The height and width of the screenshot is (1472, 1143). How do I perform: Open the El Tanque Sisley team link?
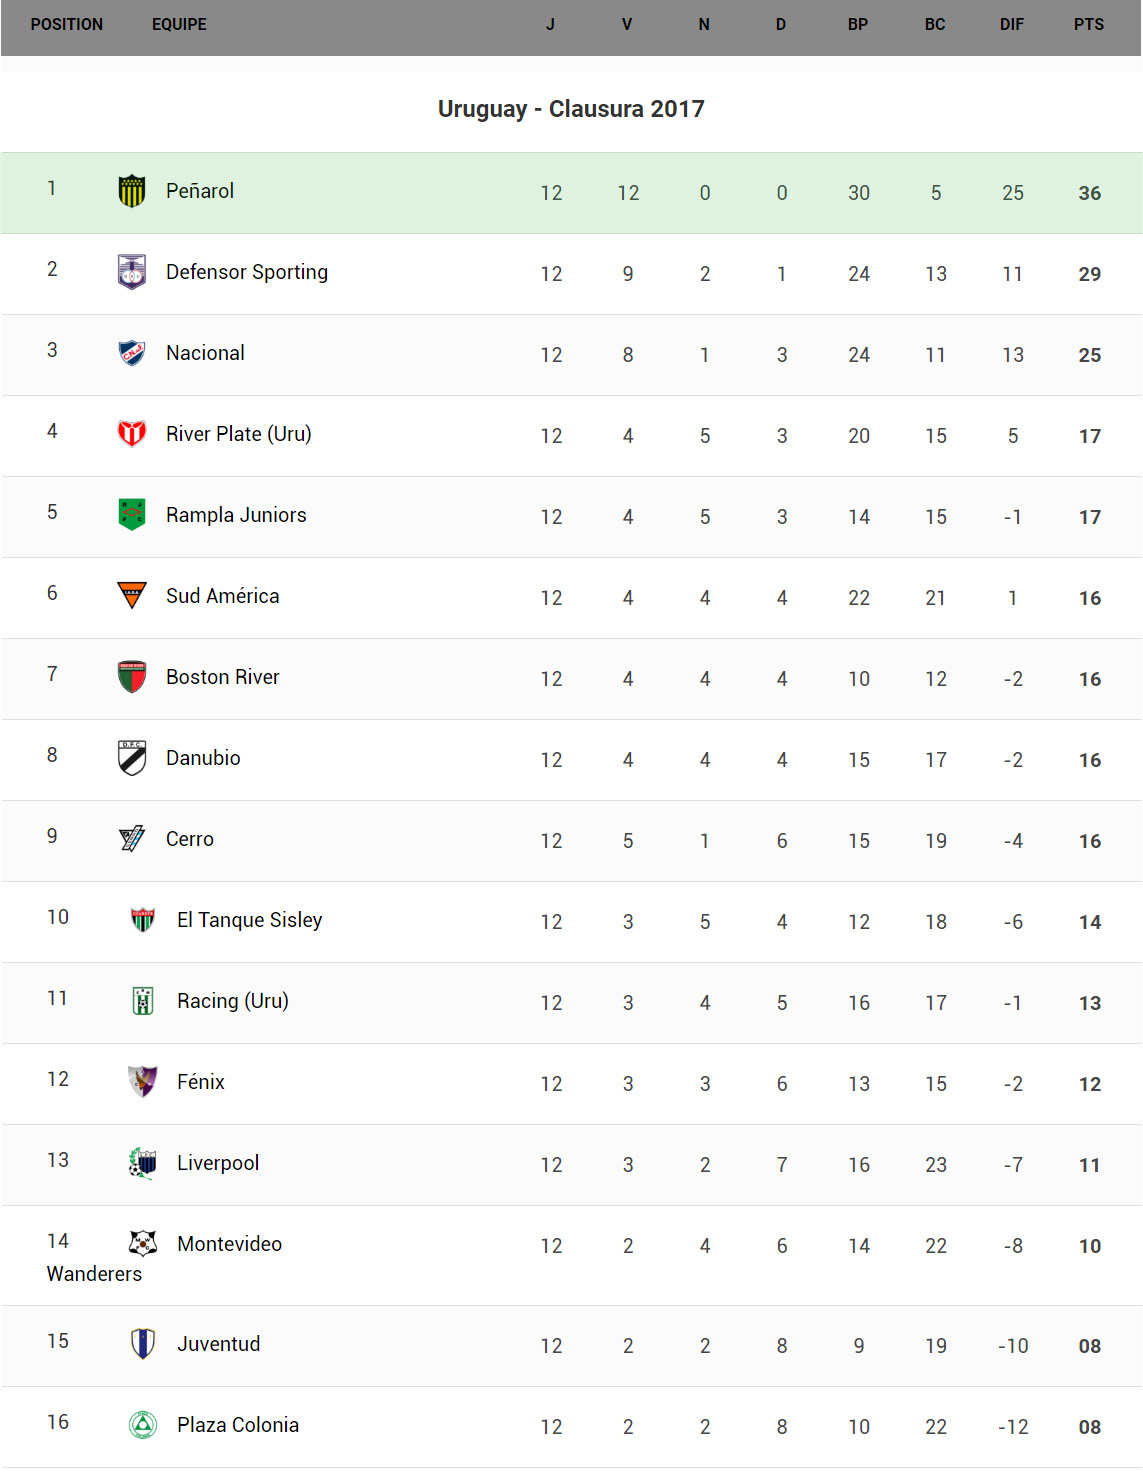(x=249, y=920)
